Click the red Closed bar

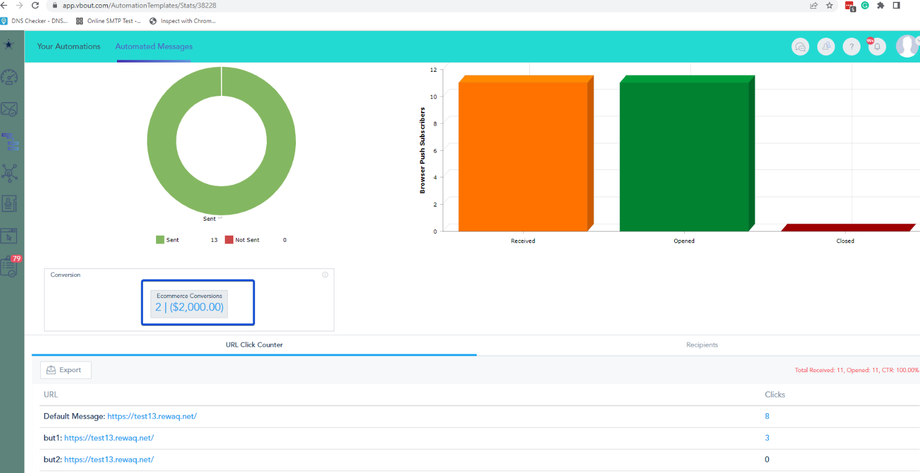(x=848, y=228)
